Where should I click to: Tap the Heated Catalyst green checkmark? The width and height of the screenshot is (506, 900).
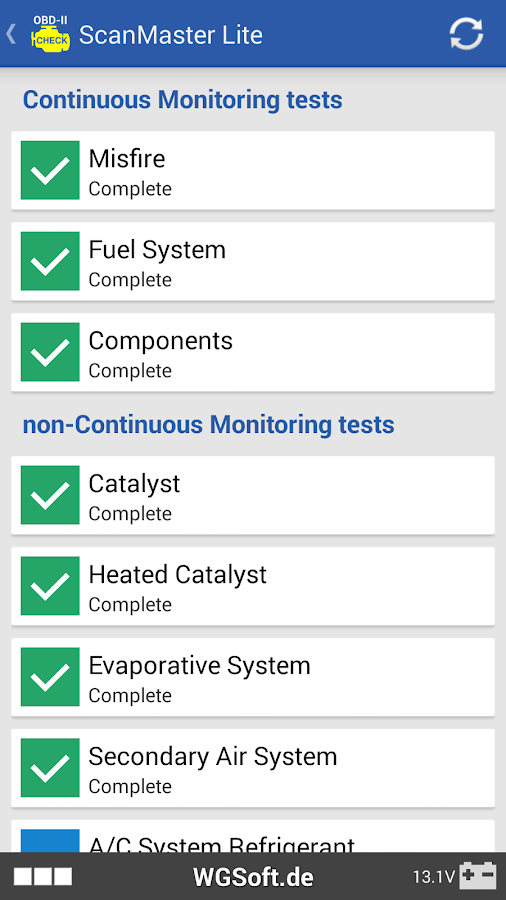tap(50, 586)
